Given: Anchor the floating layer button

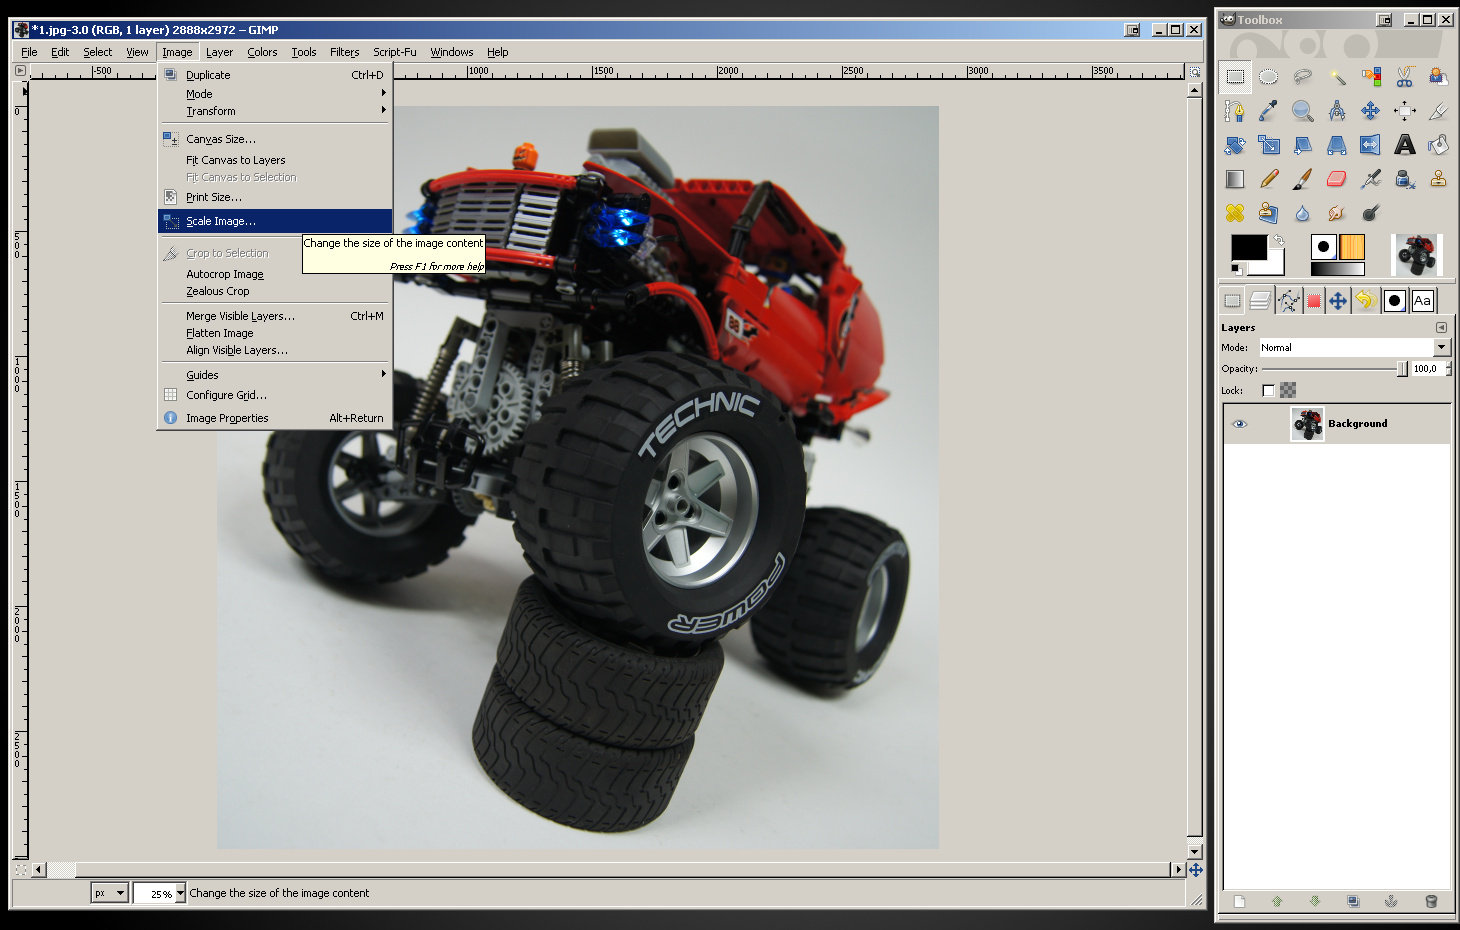Looking at the screenshot, I should [1391, 902].
